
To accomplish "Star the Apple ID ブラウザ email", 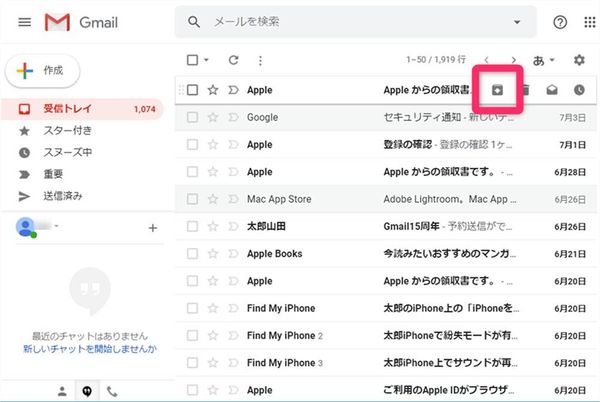I will [x=213, y=390].
